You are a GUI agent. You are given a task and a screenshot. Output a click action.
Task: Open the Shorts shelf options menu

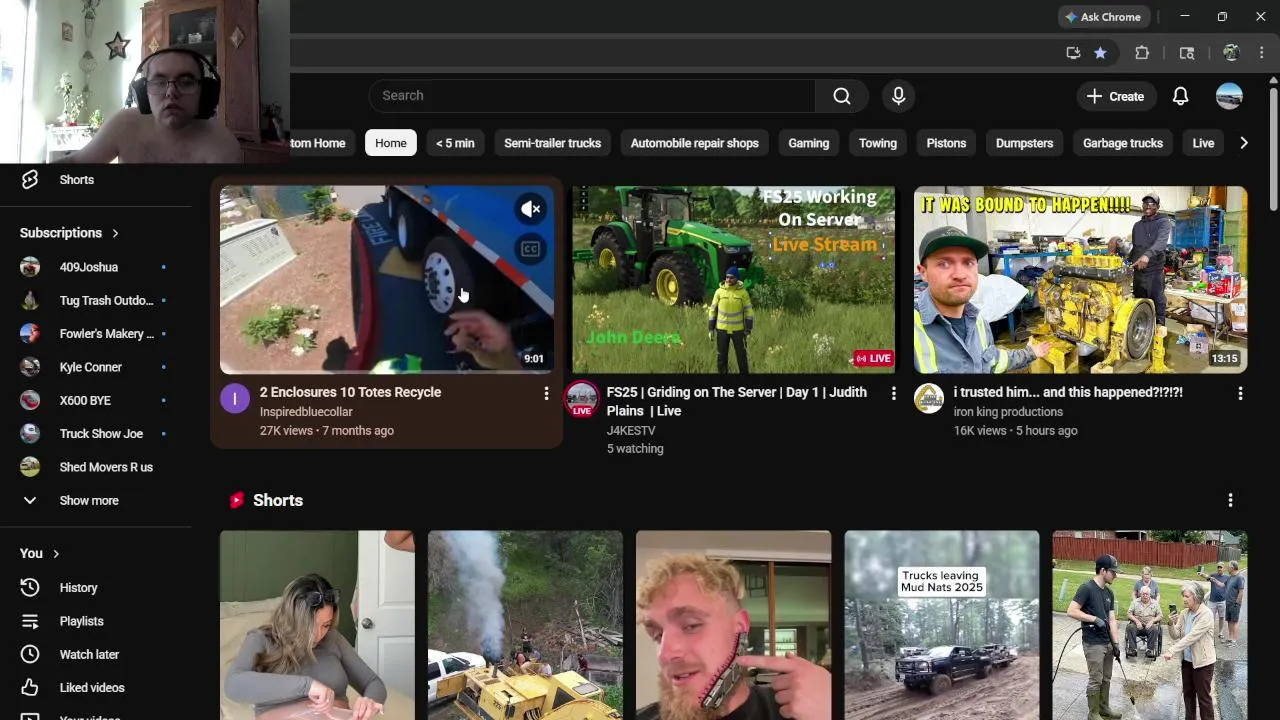(x=1230, y=500)
